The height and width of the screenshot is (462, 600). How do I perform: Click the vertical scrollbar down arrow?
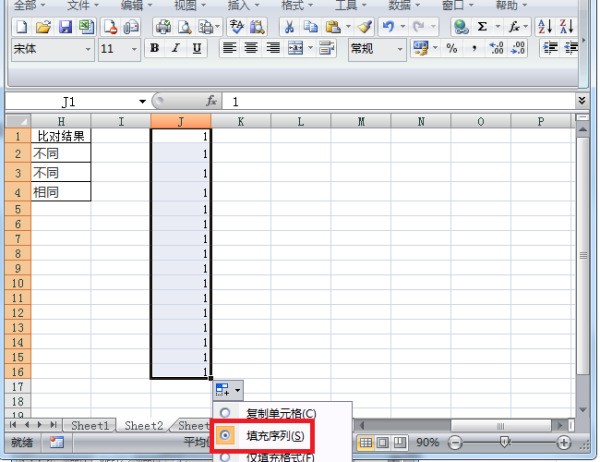click(x=583, y=410)
